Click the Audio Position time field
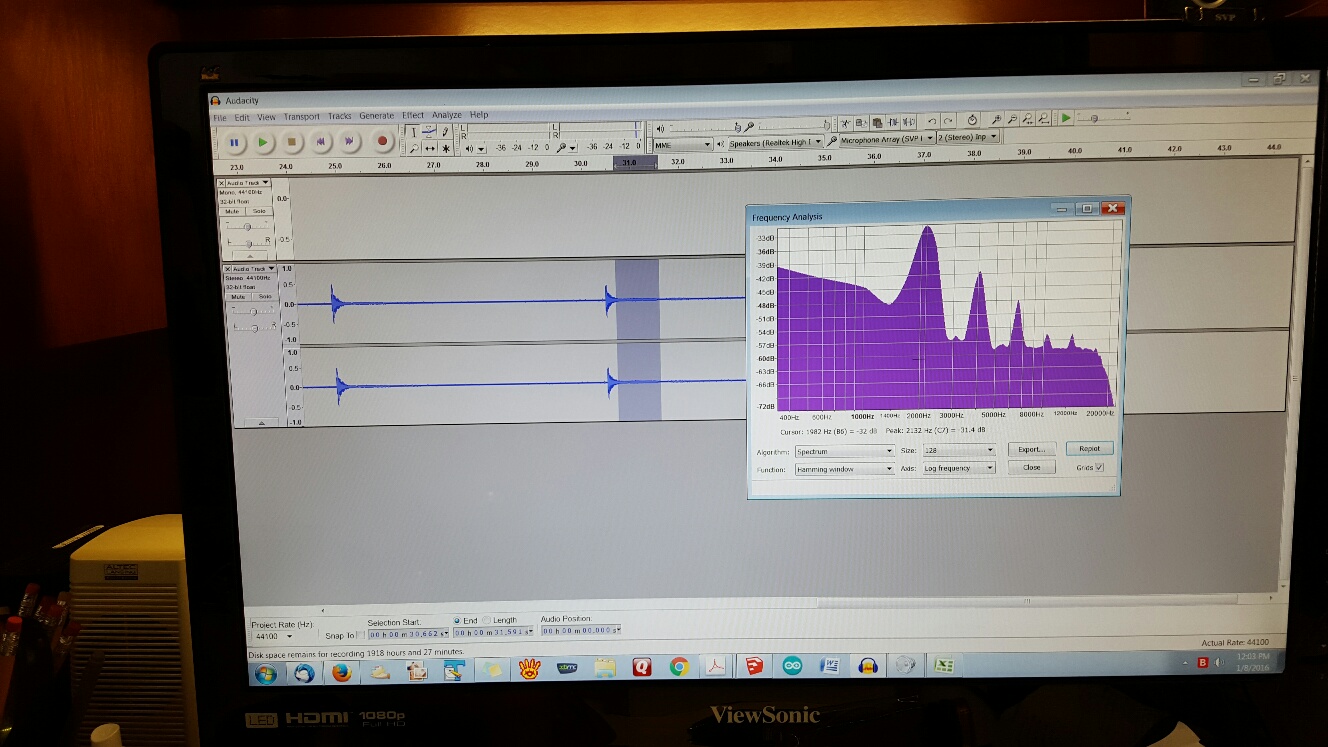Image resolution: width=1328 pixels, height=747 pixels. pos(581,631)
